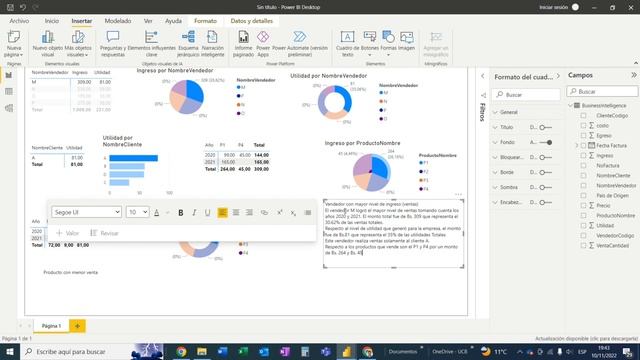Screen dimensions: 640x360
Task: Toggle the Bloquear switch
Action: 545,157
